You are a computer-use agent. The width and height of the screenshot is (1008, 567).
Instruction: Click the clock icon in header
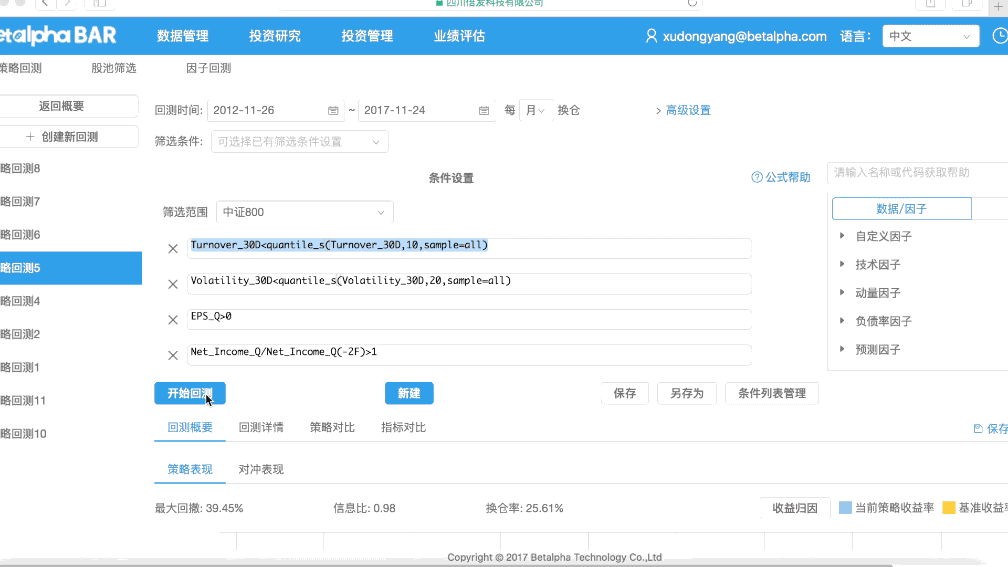tap(1000, 36)
